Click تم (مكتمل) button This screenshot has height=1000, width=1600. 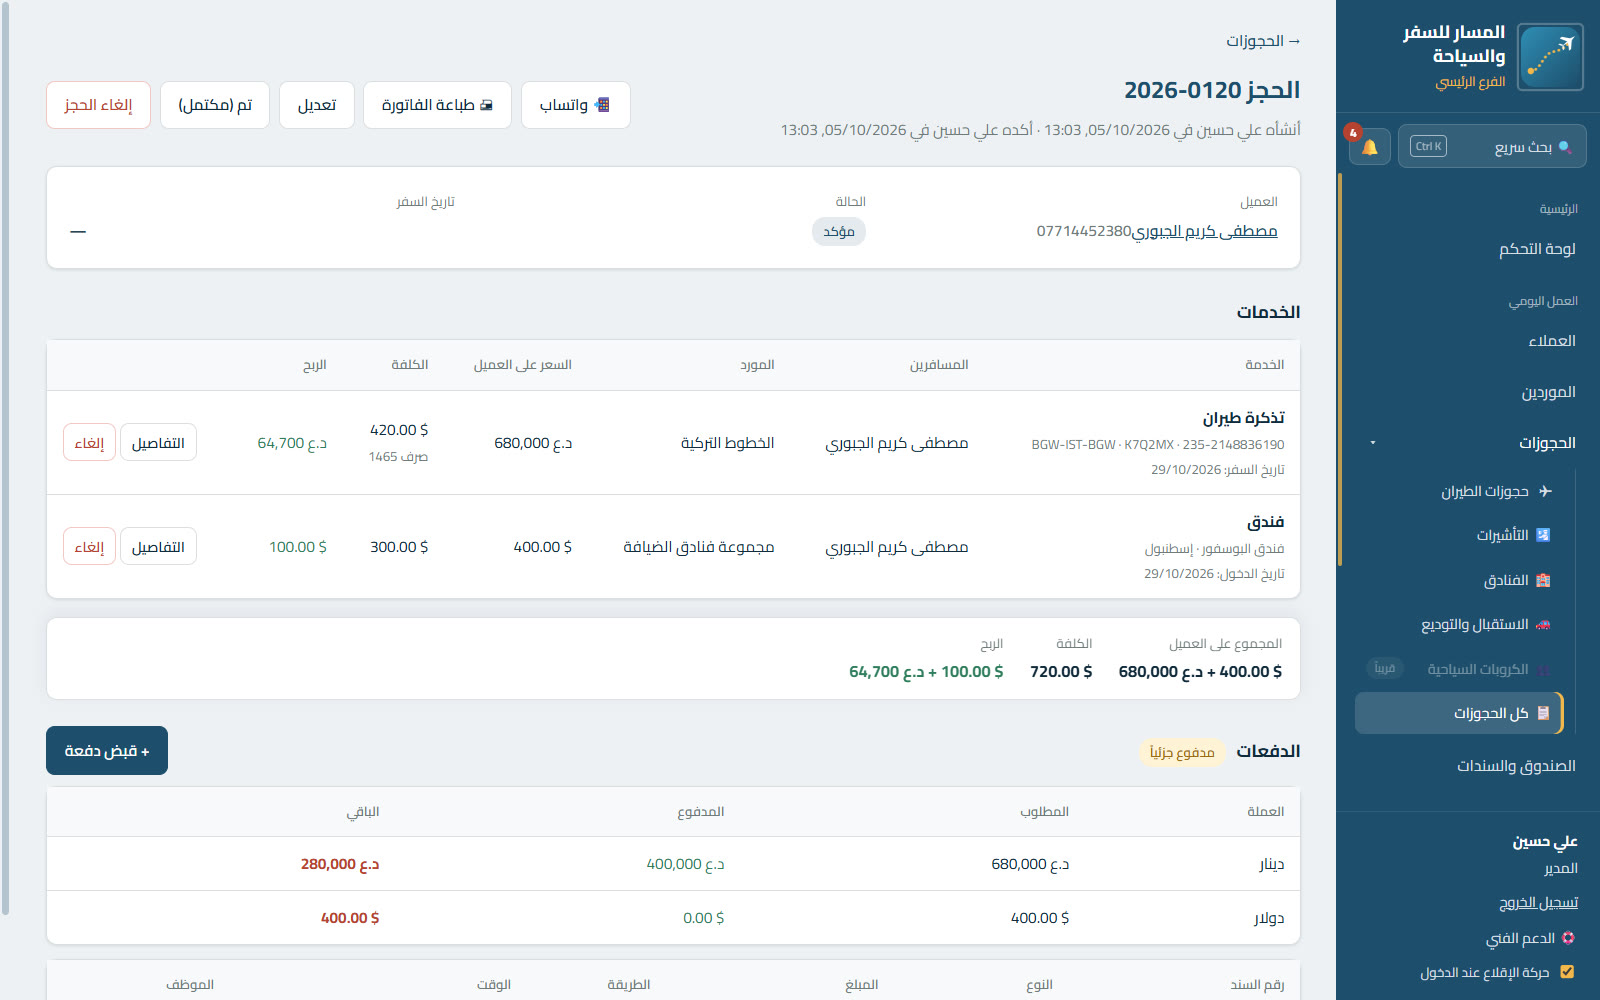coord(215,105)
